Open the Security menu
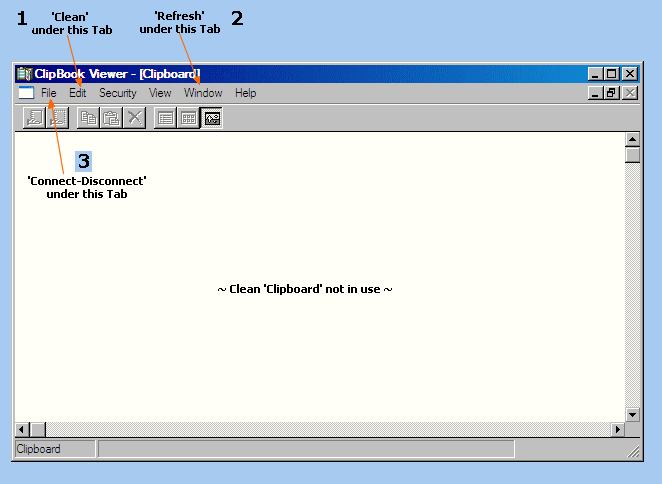 tap(118, 93)
